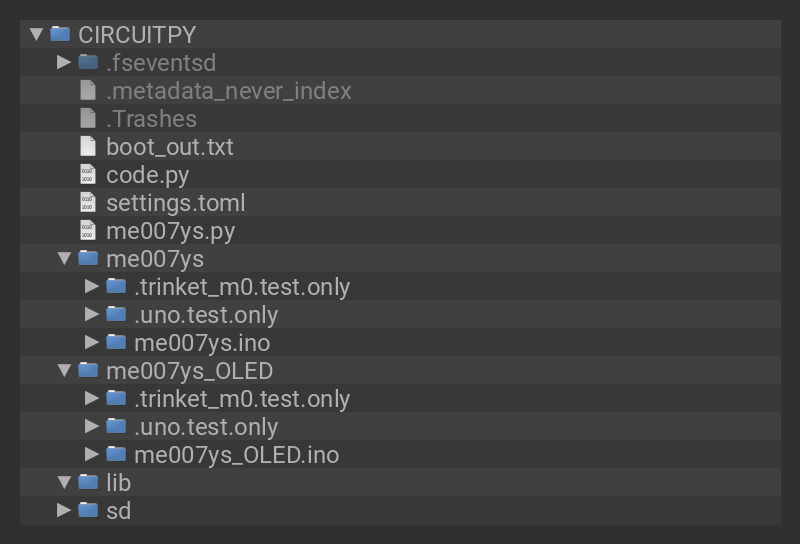The height and width of the screenshot is (544, 800).
Task: Collapse the me007ys_OLED folder
Action: [64, 371]
